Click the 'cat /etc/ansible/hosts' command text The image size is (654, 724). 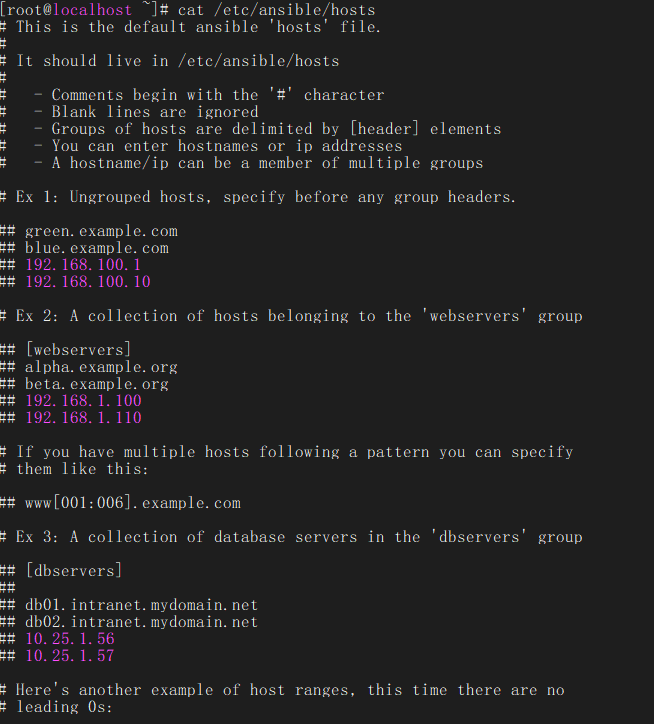tap(277, 10)
